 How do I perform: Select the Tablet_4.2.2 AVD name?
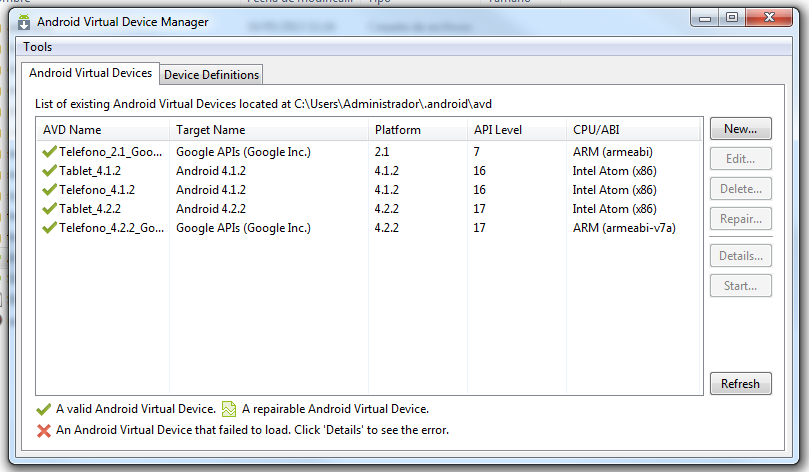(90, 209)
